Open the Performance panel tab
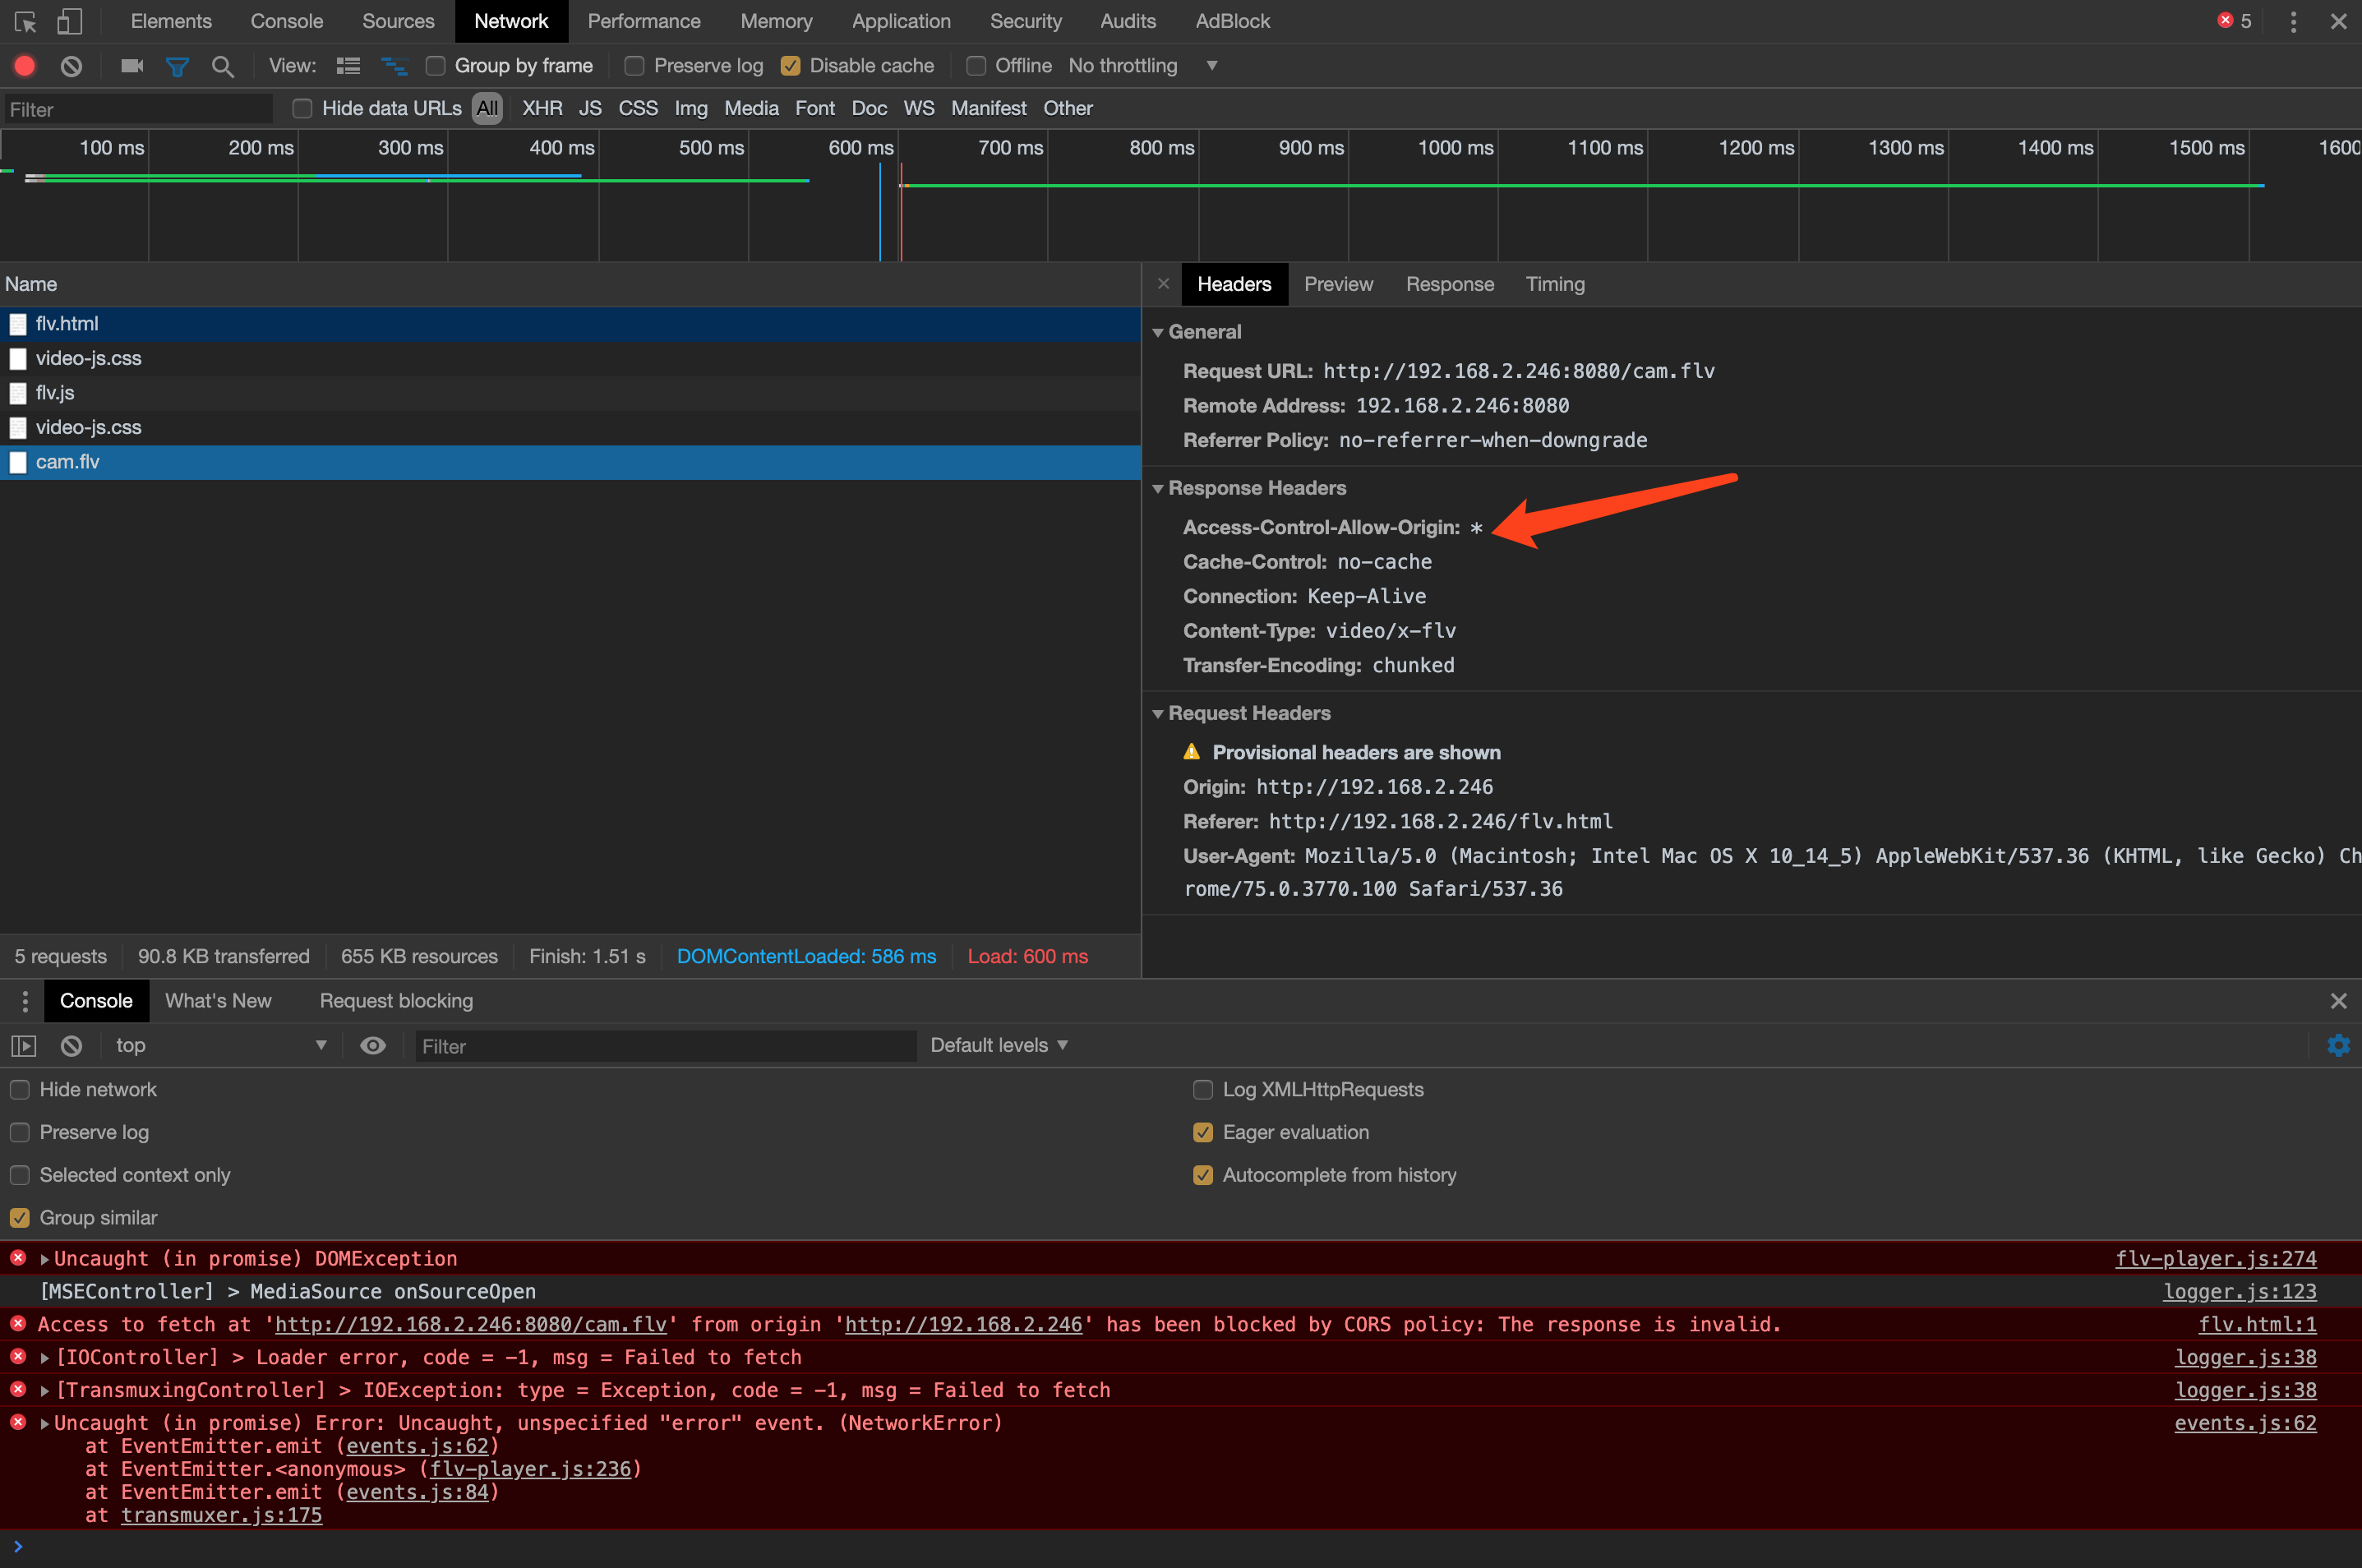The height and width of the screenshot is (1568, 2362). pos(643,21)
